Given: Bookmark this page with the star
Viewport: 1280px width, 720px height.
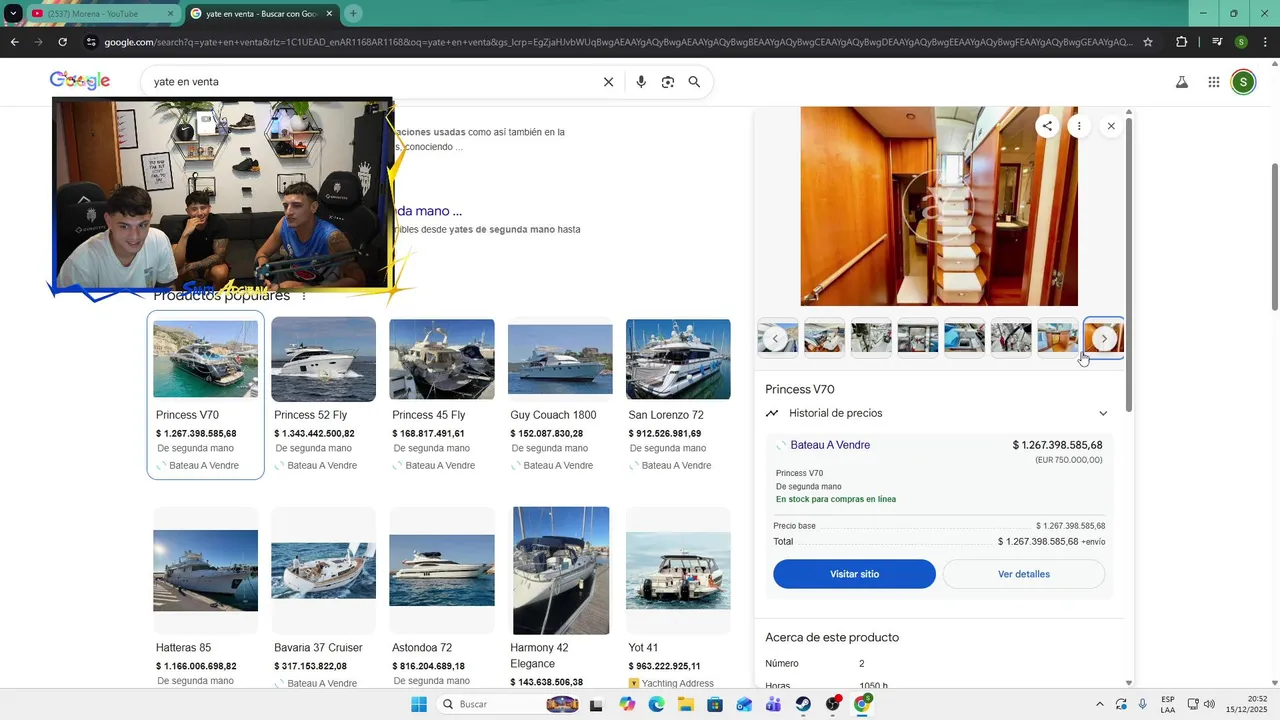Looking at the screenshot, I should [1148, 42].
